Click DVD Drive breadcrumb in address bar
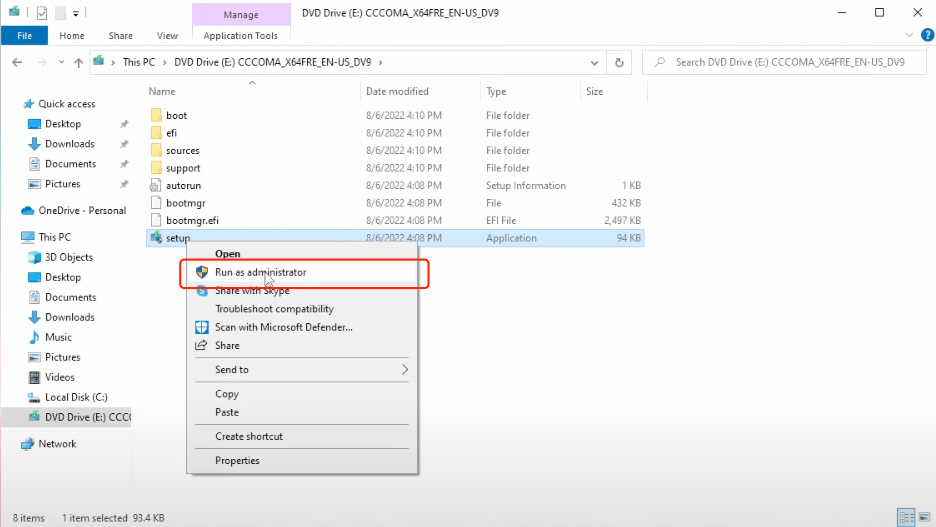 tap(272, 62)
